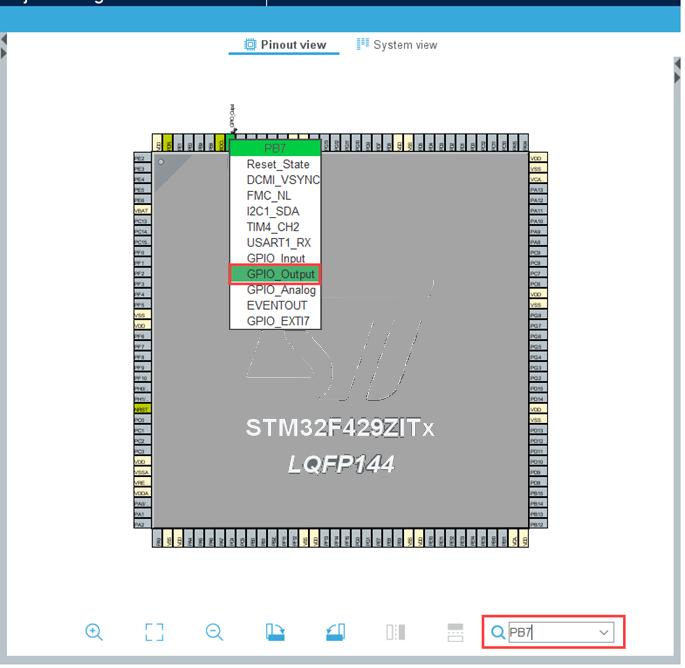Click the horizontal flip icon
Viewport: 685px width, 668px height.
coord(395,632)
